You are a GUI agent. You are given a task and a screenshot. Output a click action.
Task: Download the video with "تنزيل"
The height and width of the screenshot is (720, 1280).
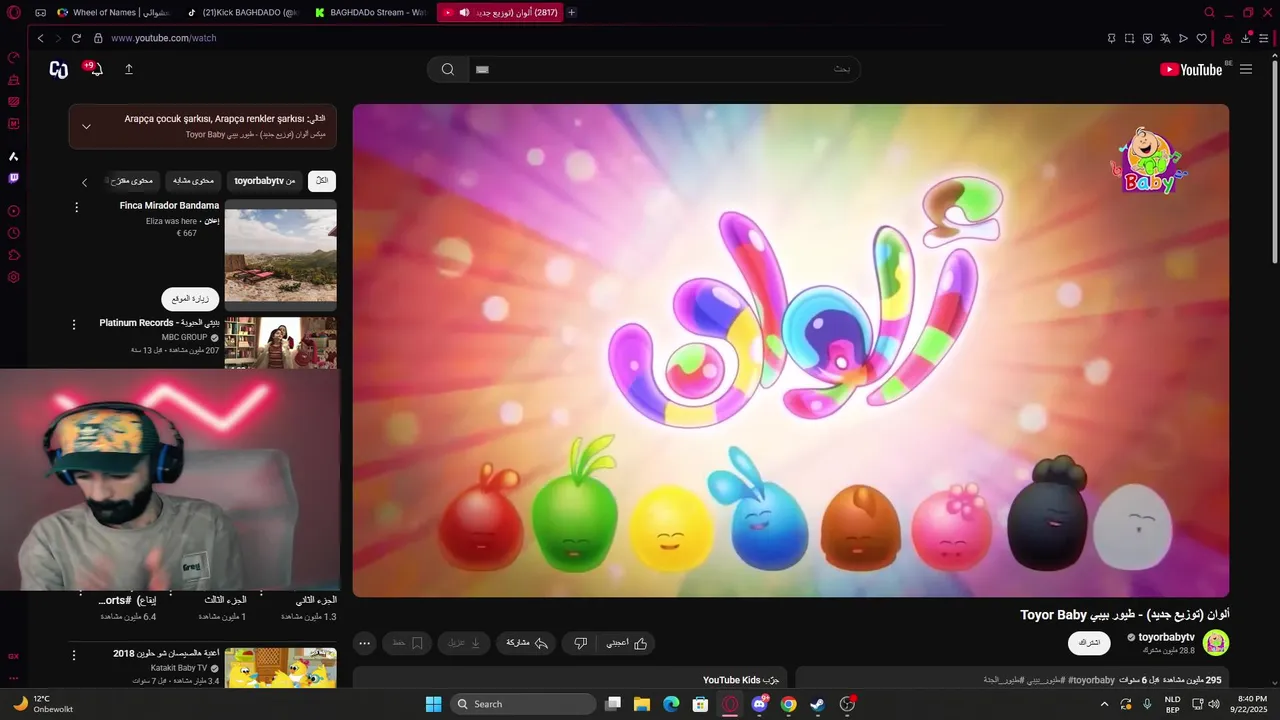click(x=465, y=643)
